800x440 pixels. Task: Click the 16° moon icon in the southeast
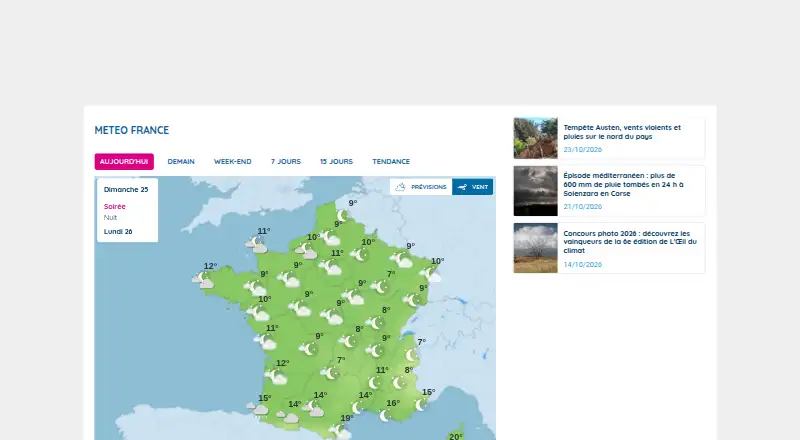tap(386, 416)
